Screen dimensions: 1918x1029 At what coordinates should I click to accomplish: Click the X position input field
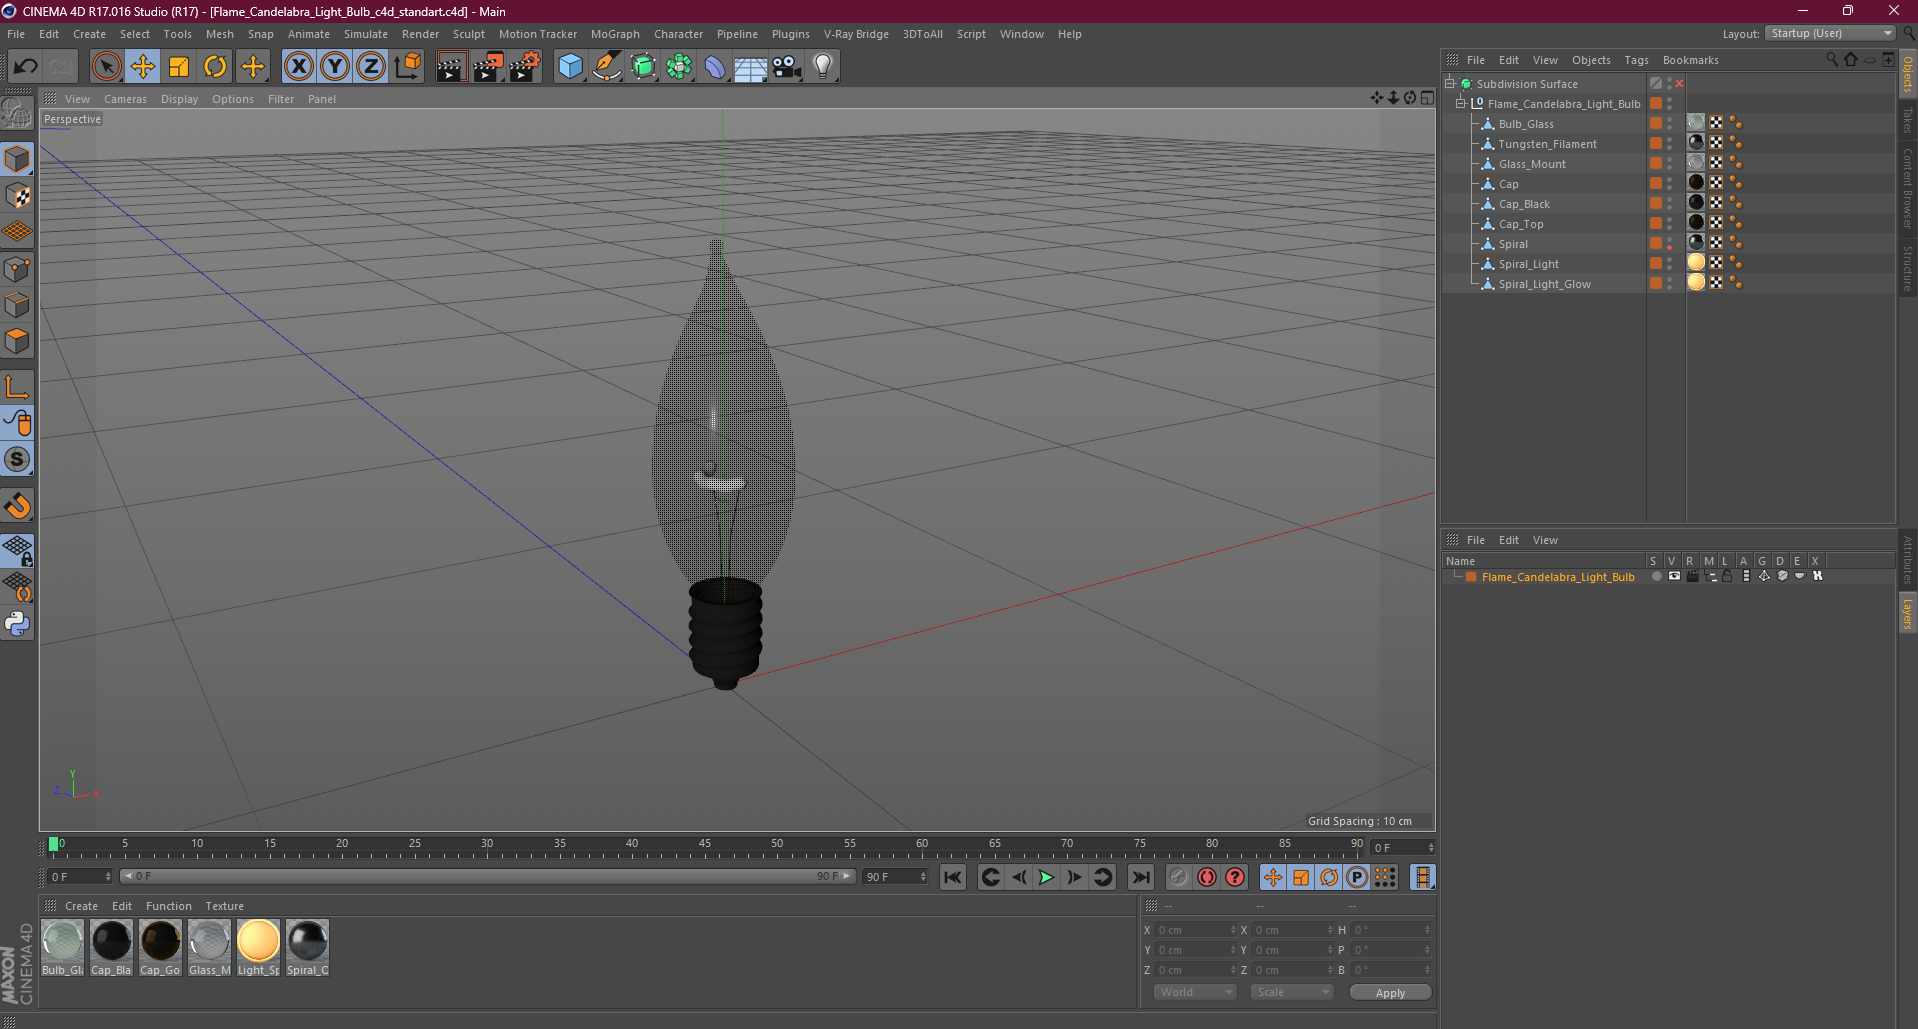[x=1194, y=930]
